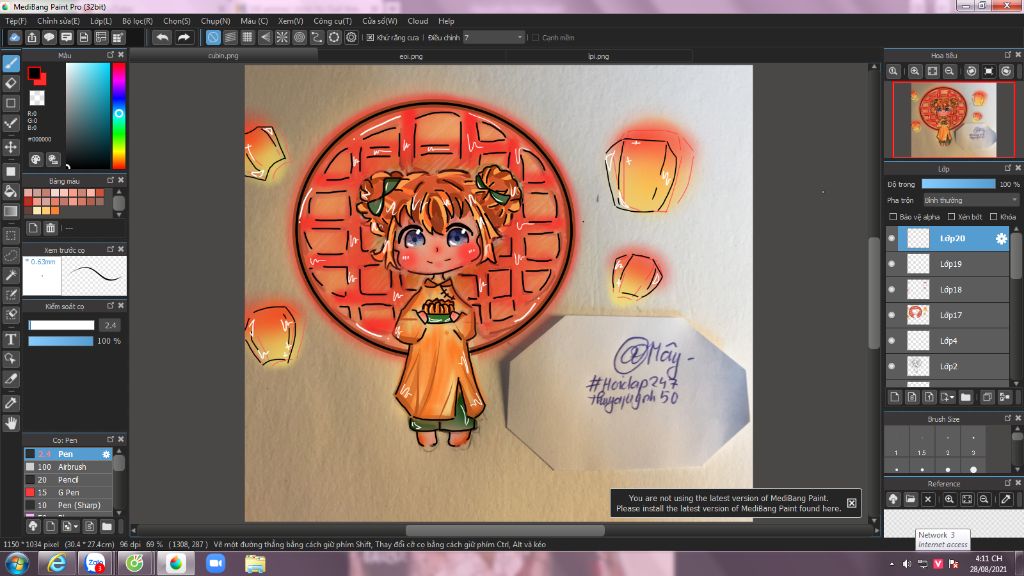Select the Bucket fill tool
Screen dimensions: 1024x576
pos(11,191)
